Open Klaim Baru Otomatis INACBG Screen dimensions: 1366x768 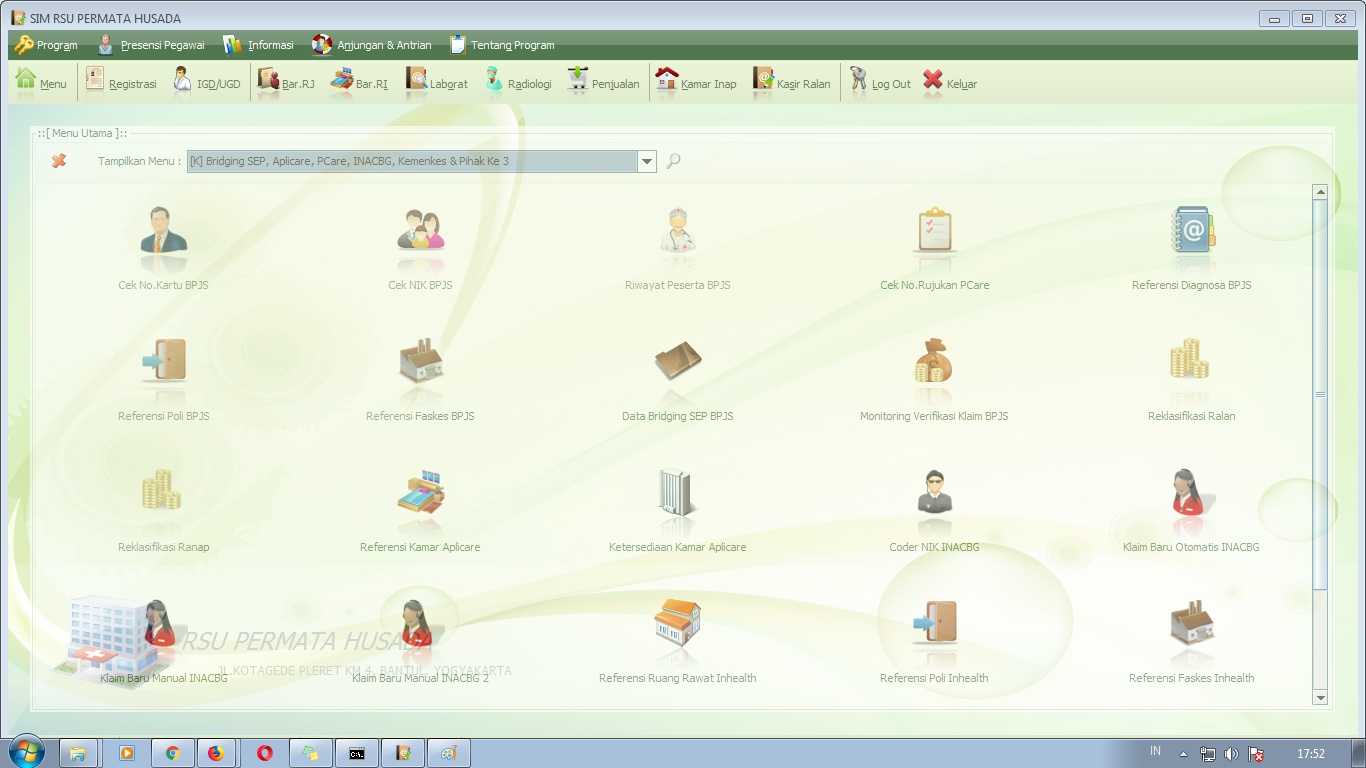click(1191, 505)
